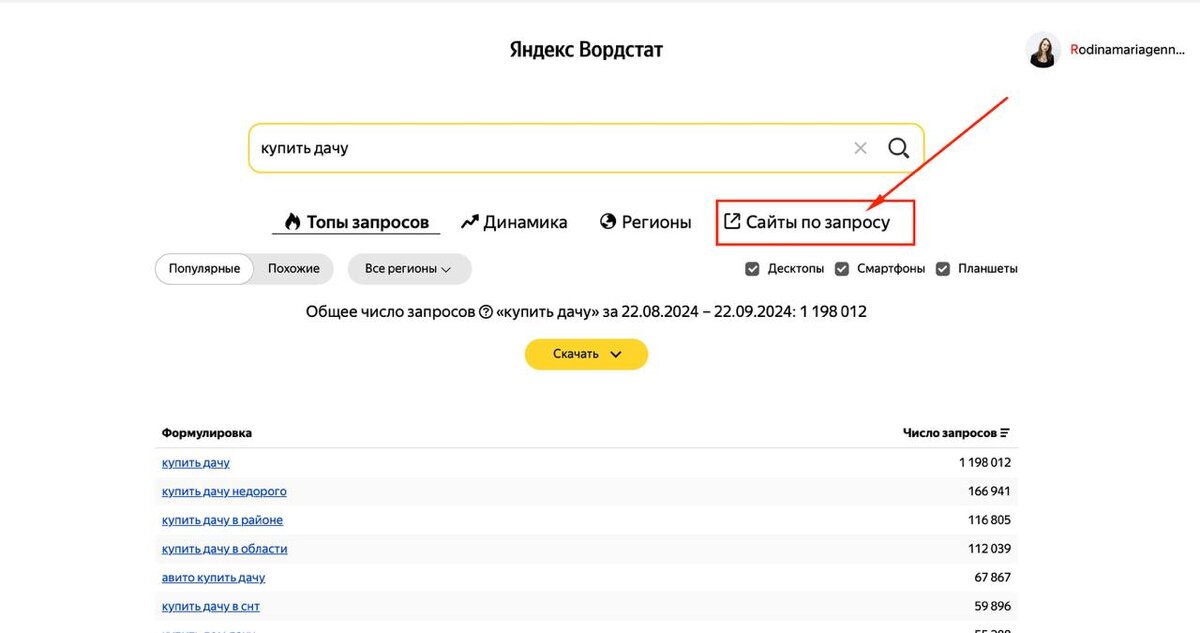1200x633 pixels.
Task: Click the sort icon next to Число запросов
Action: [x=1005, y=433]
